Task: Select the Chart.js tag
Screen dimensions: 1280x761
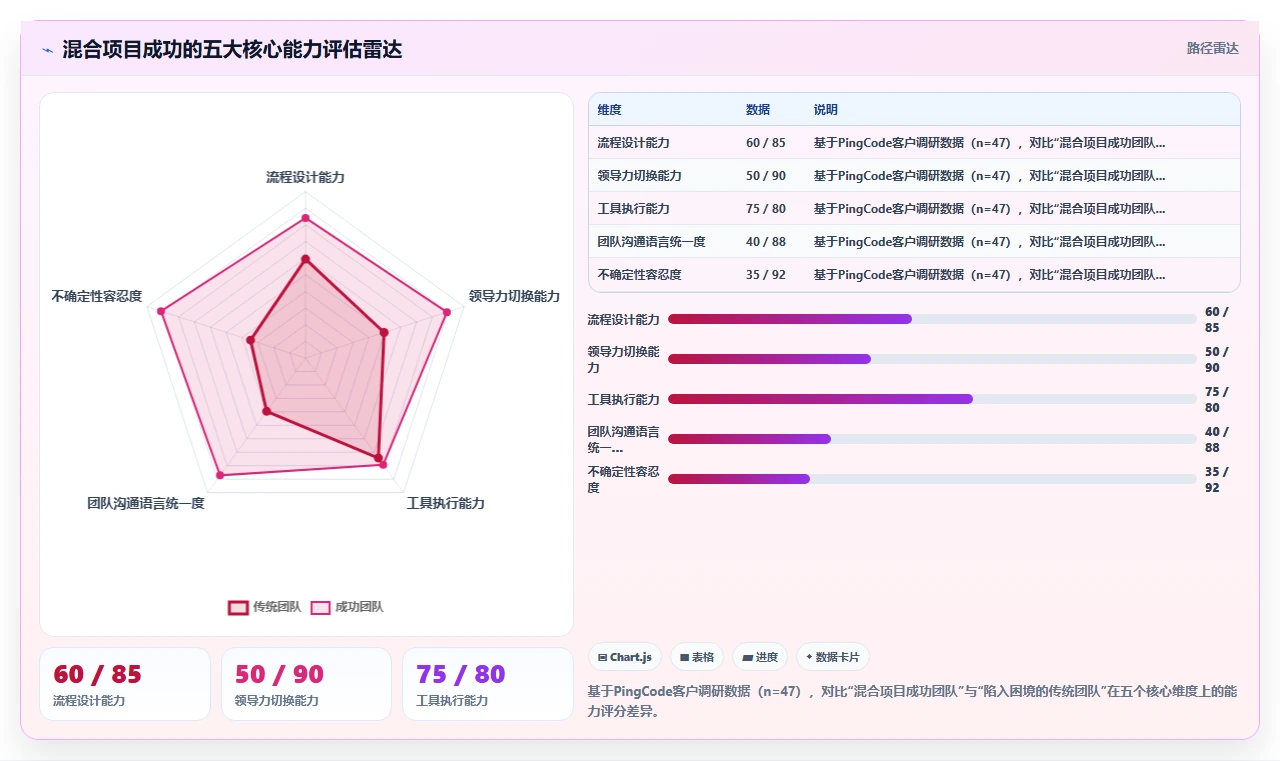Action: [x=625, y=657]
